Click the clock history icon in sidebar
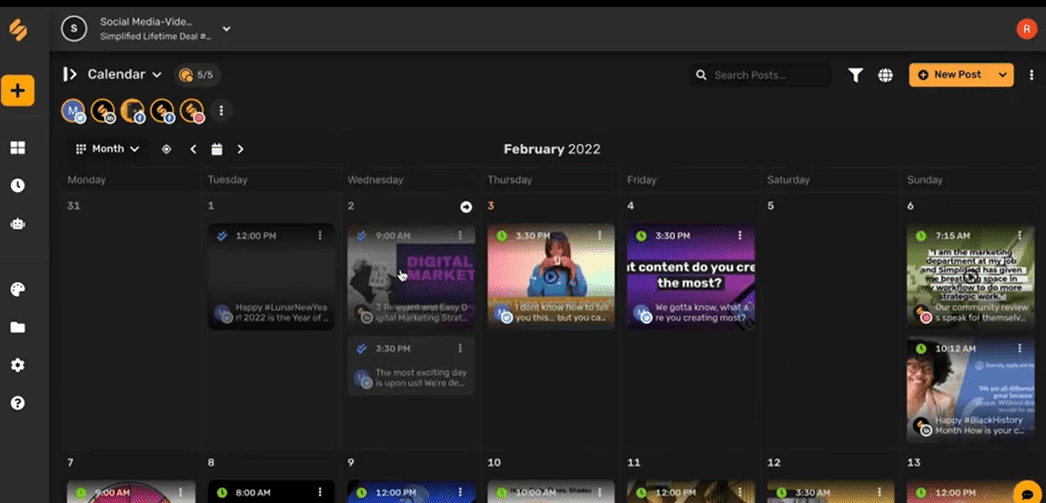This screenshot has width=1046, height=503. (x=17, y=186)
